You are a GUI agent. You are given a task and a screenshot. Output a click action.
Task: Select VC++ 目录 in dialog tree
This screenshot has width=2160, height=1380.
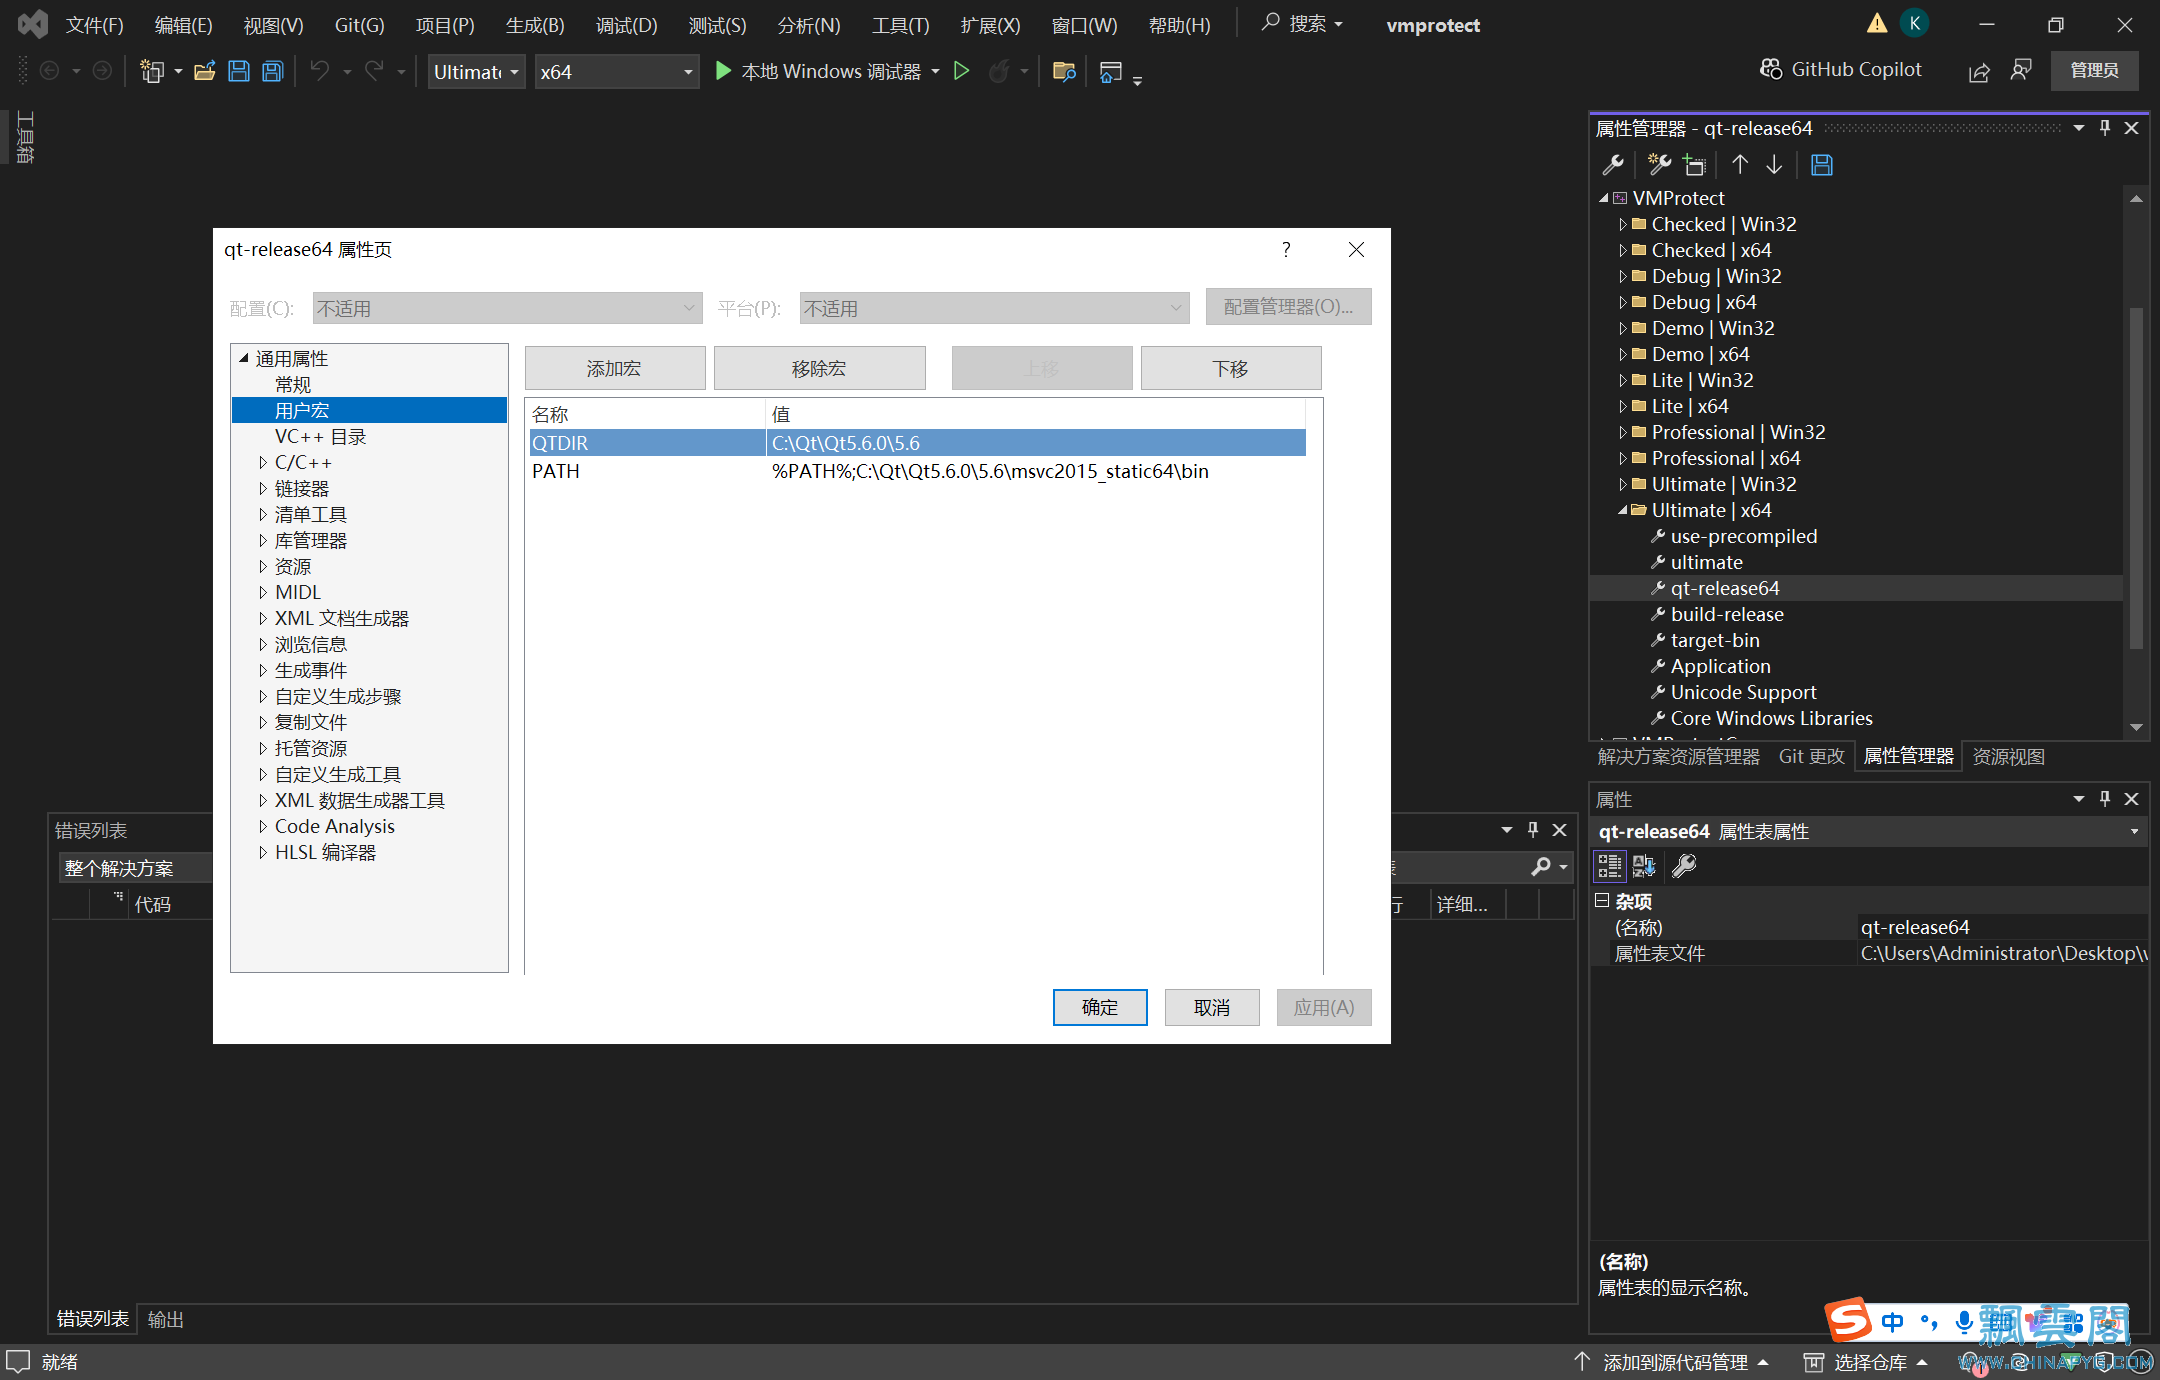320,436
